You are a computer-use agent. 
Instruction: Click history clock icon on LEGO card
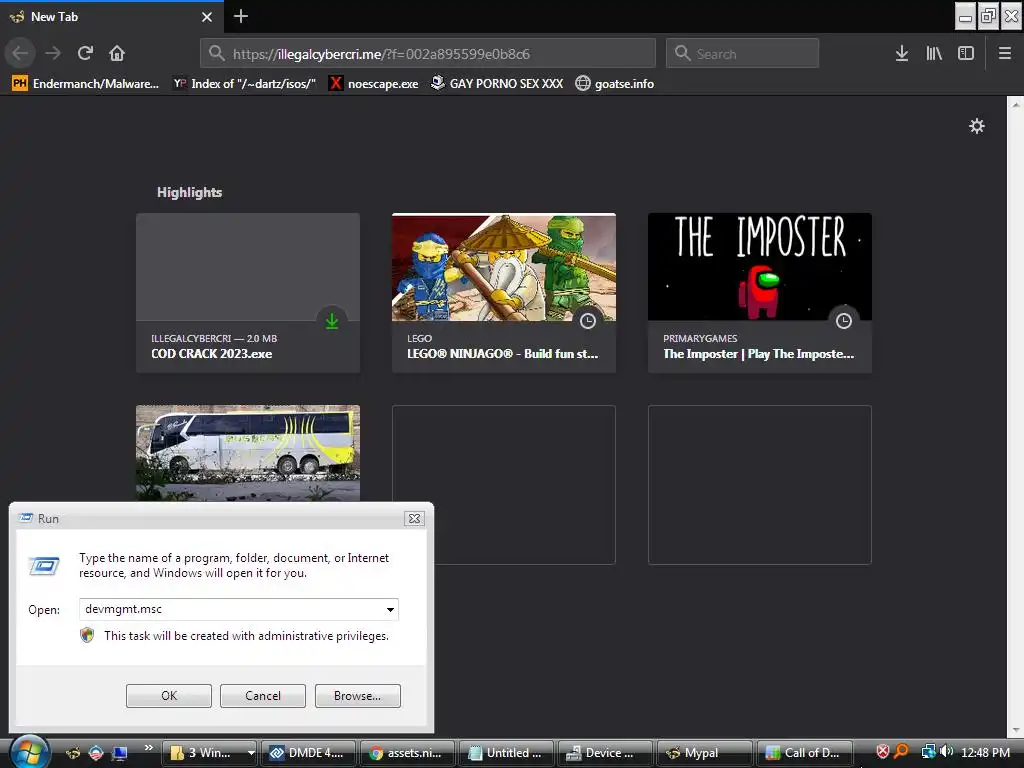click(x=588, y=321)
